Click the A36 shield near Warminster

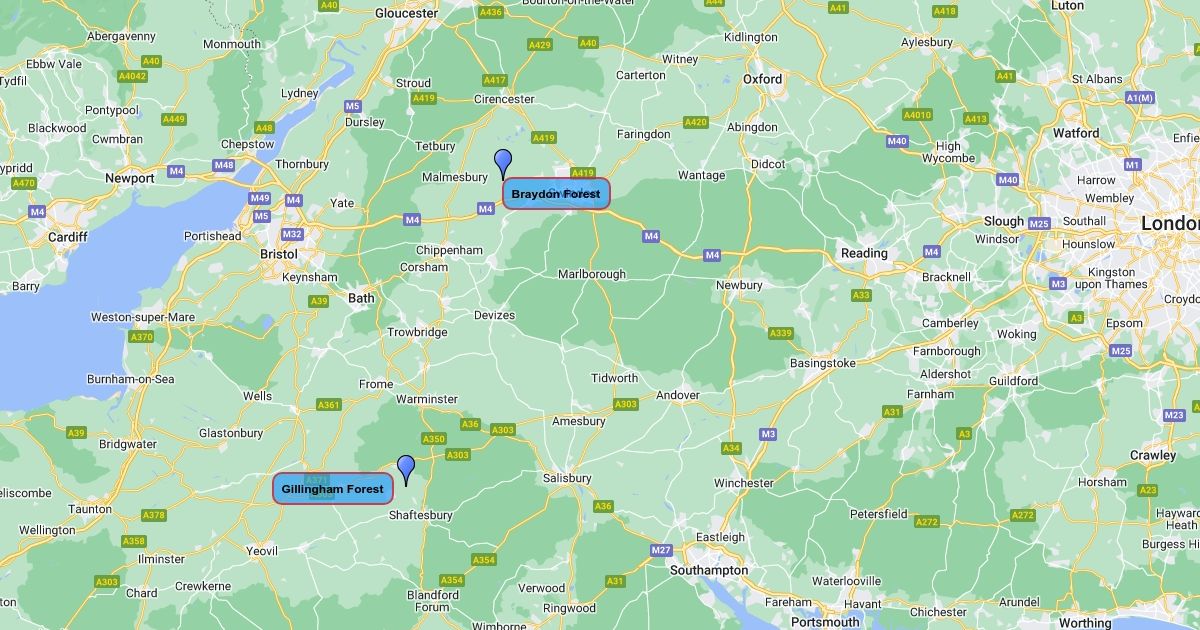(x=470, y=424)
